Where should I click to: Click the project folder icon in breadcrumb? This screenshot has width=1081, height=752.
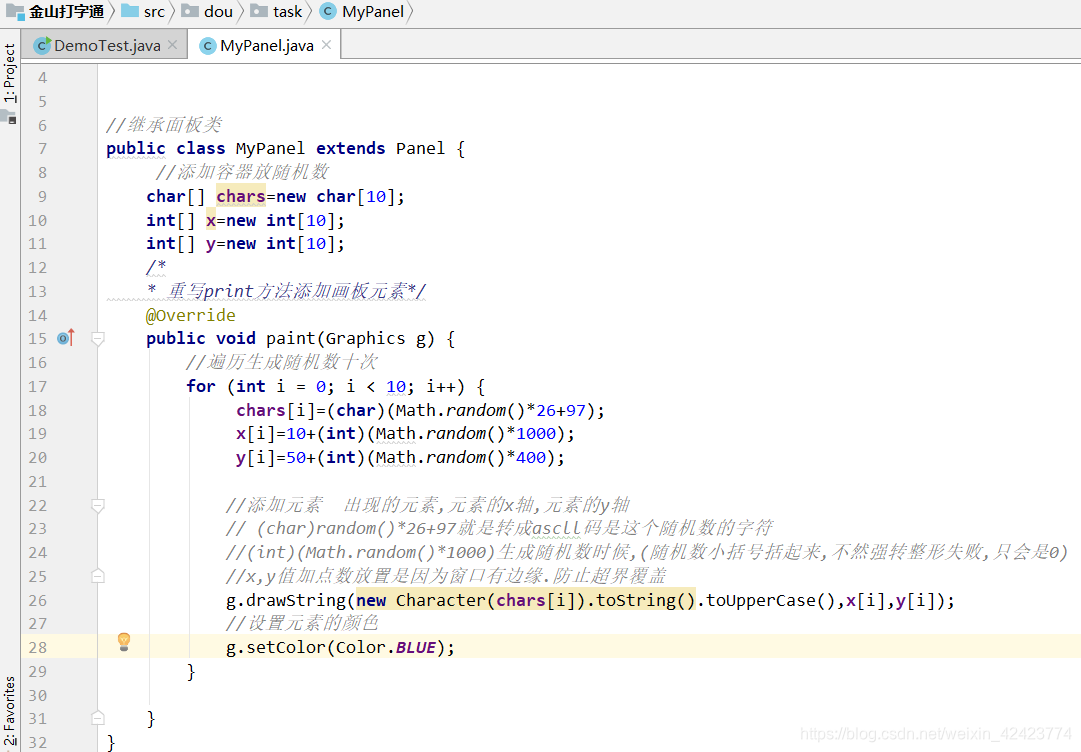click(x=15, y=11)
